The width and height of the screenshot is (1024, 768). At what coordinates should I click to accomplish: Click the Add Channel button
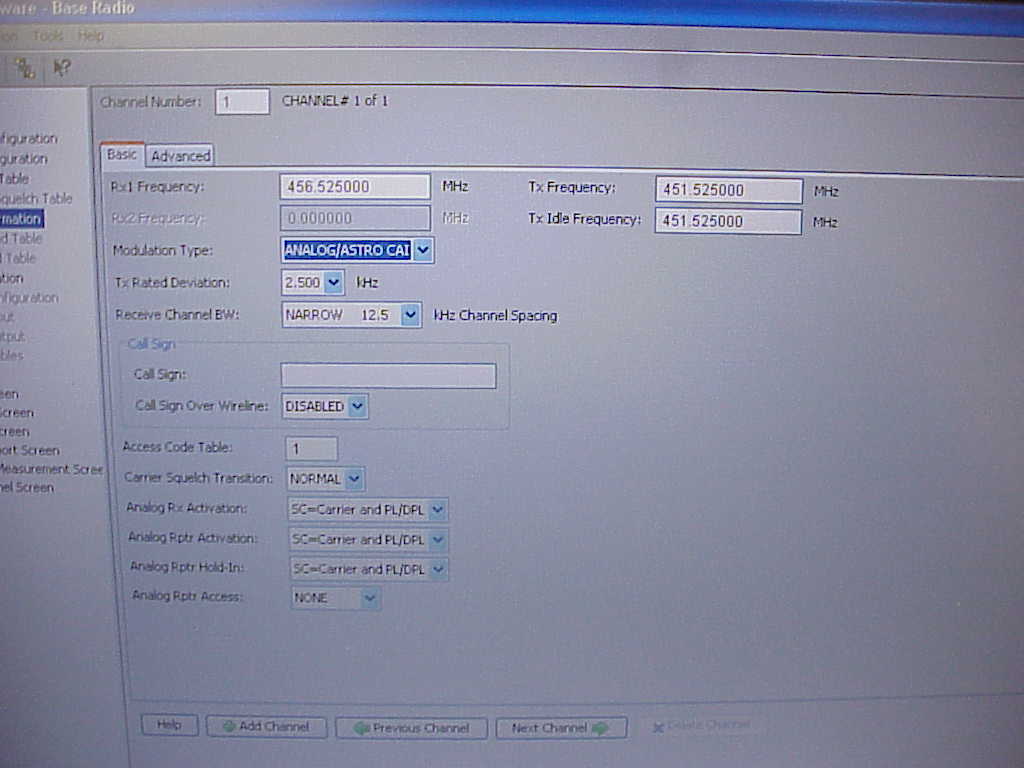point(266,727)
